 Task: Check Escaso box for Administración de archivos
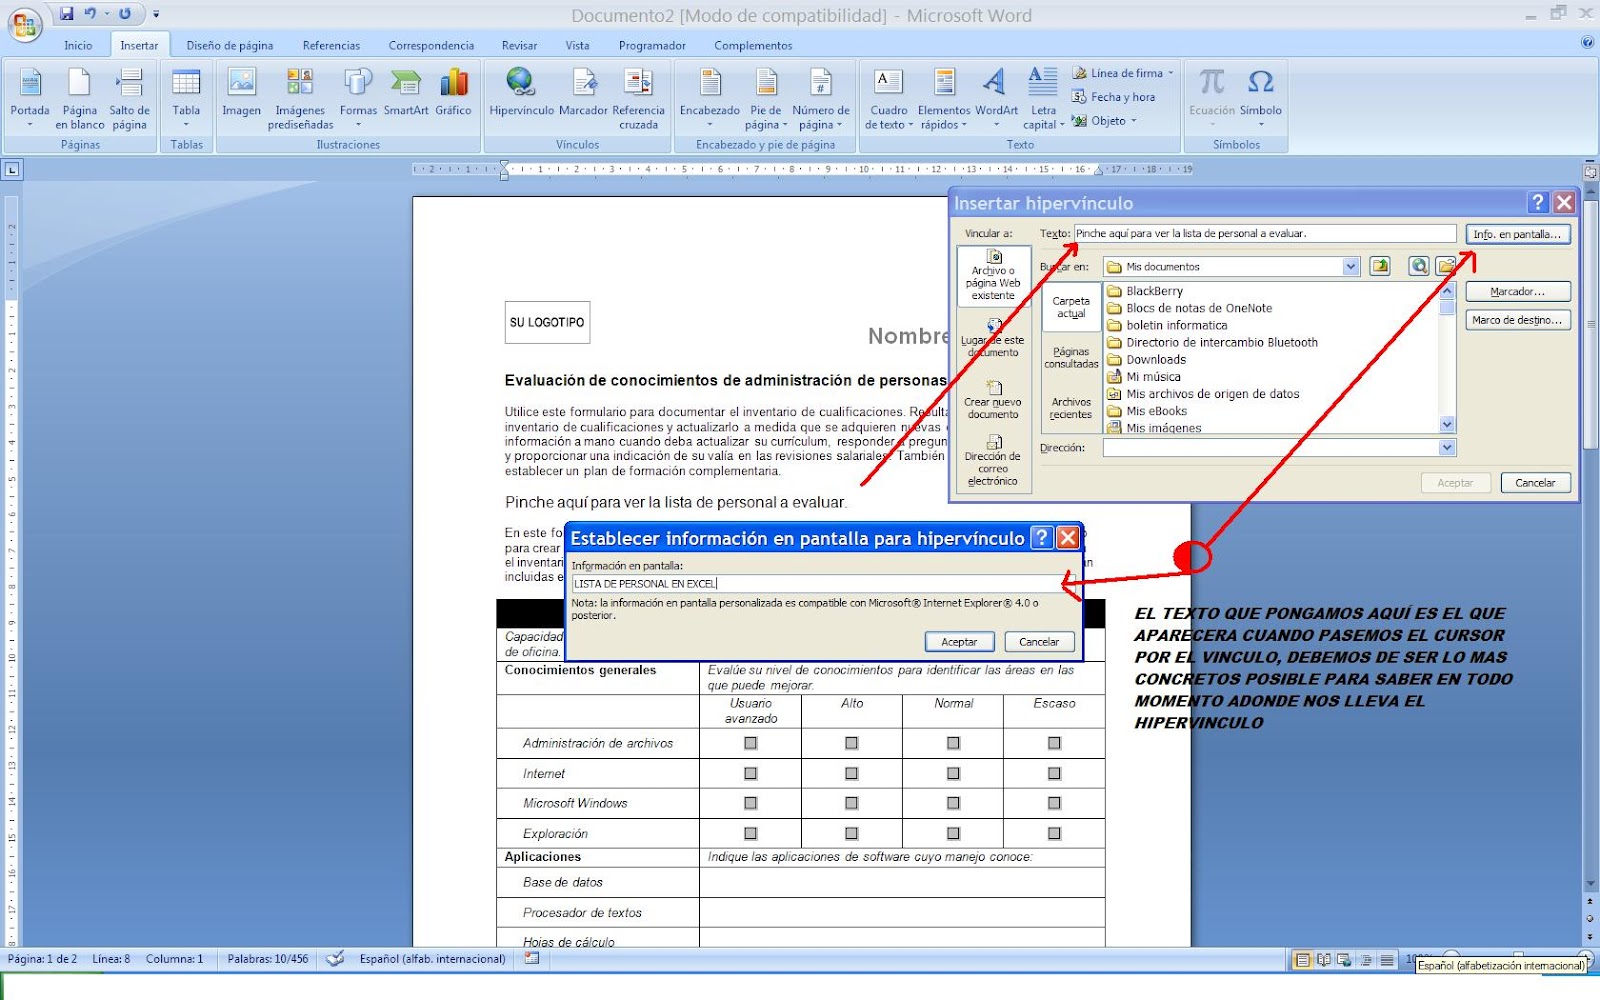(1054, 743)
